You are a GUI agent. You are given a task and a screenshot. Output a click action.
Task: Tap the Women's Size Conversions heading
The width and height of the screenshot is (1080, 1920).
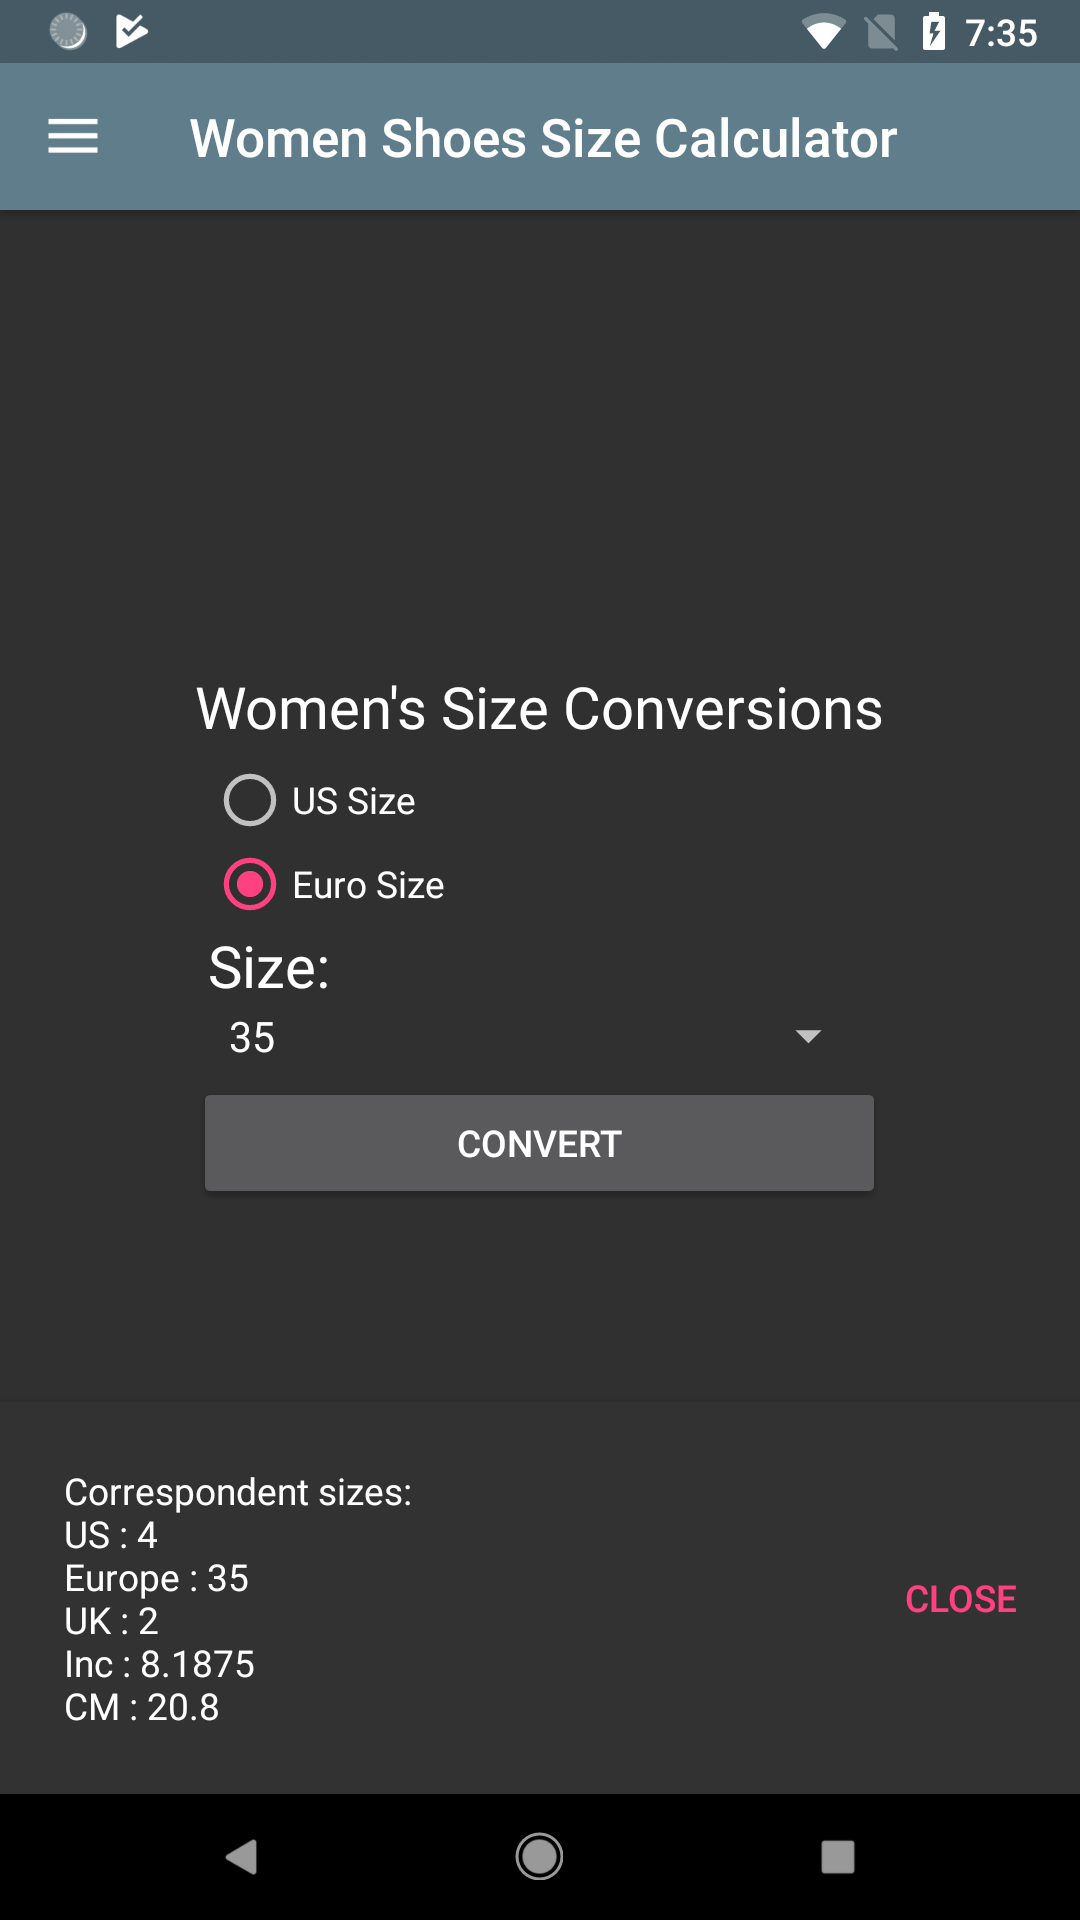click(x=539, y=708)
